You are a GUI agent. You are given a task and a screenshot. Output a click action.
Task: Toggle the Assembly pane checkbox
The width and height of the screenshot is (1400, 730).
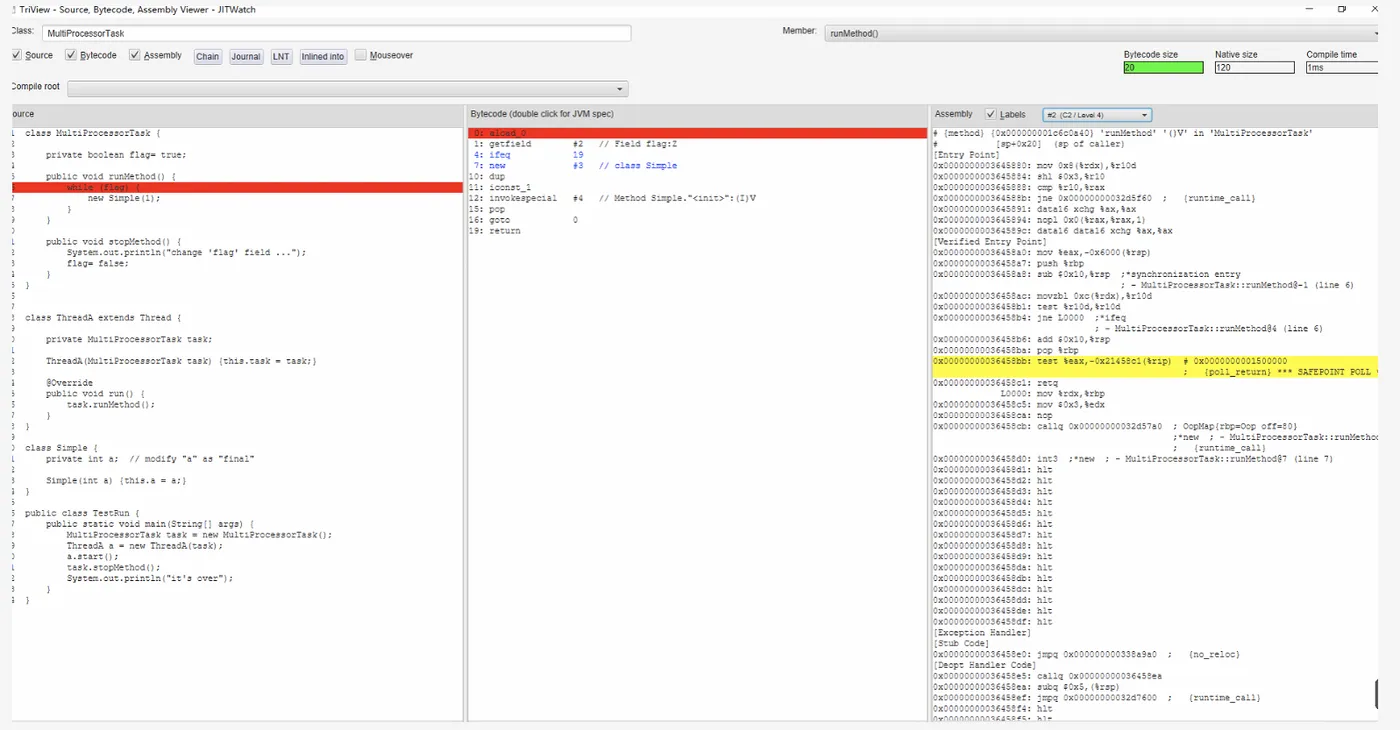coord(135,55)
